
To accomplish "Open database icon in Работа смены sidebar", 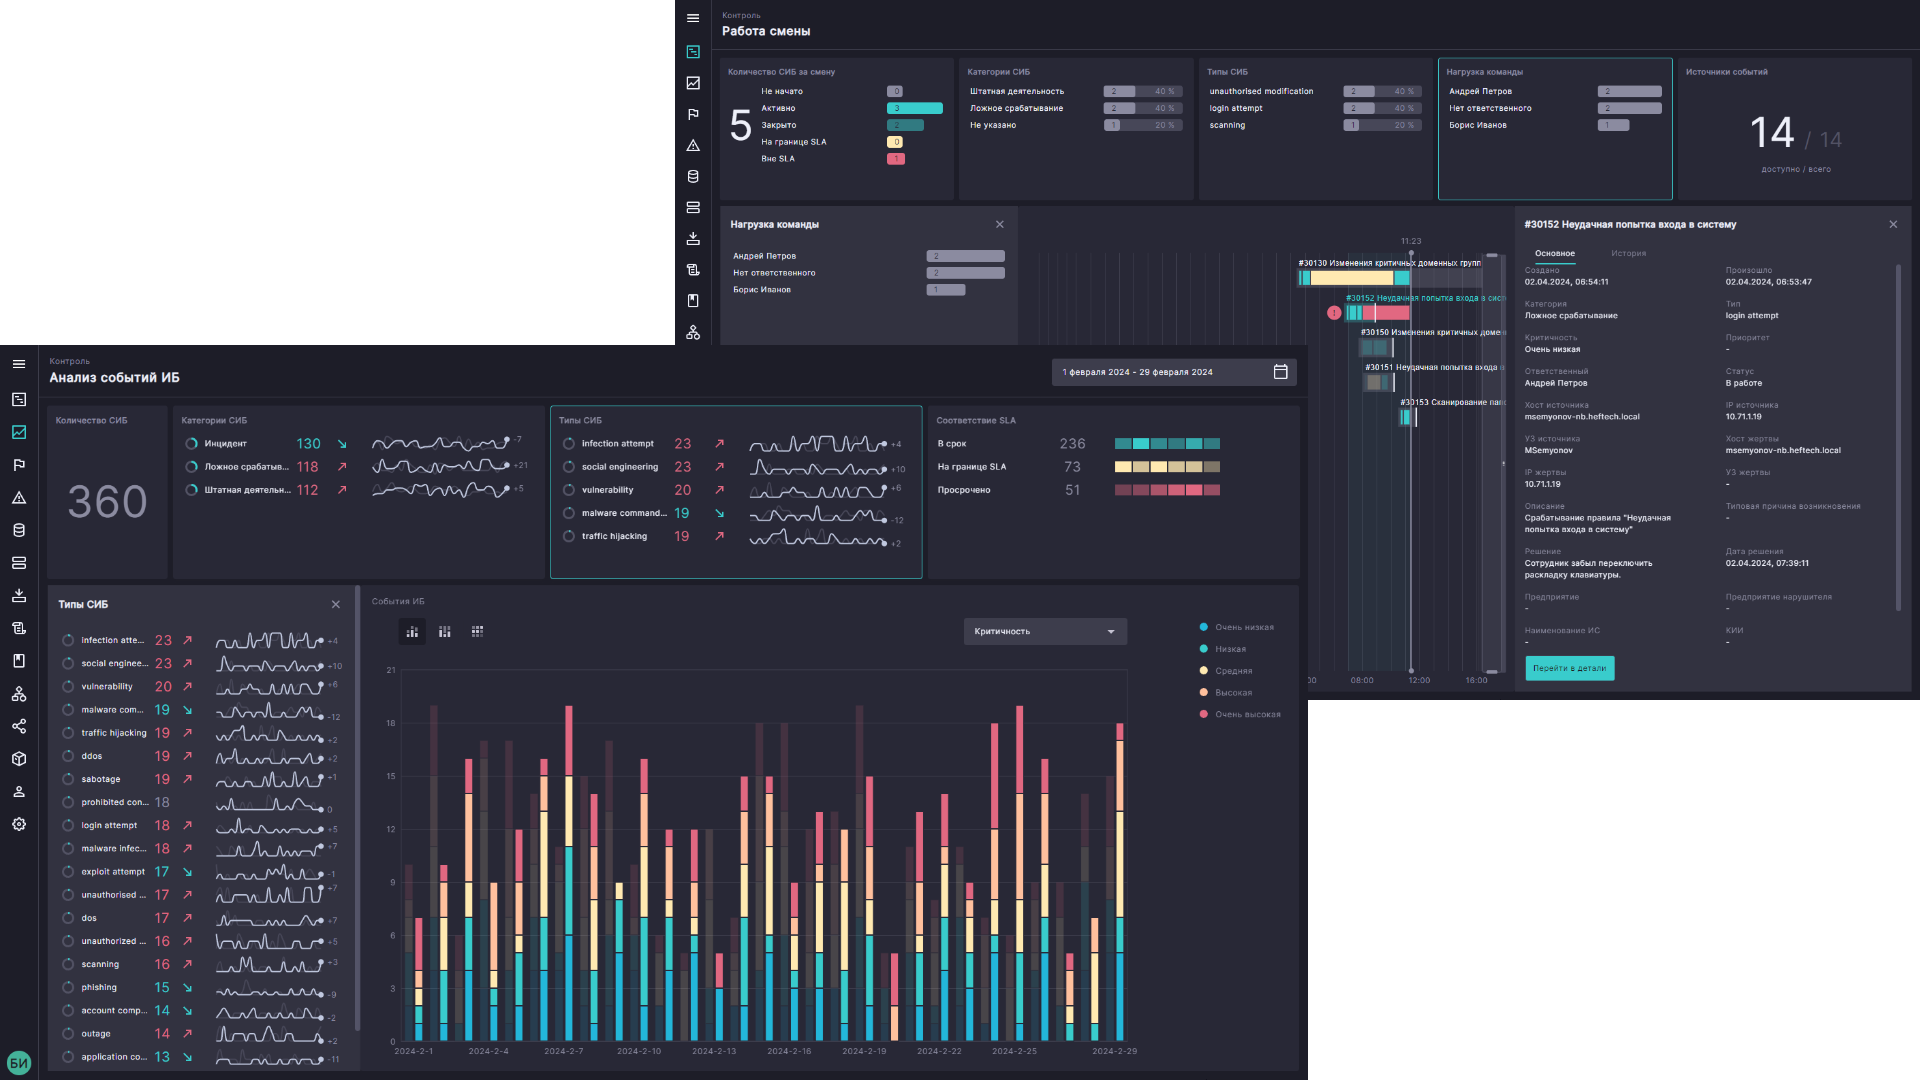I will tap(693, 176).
